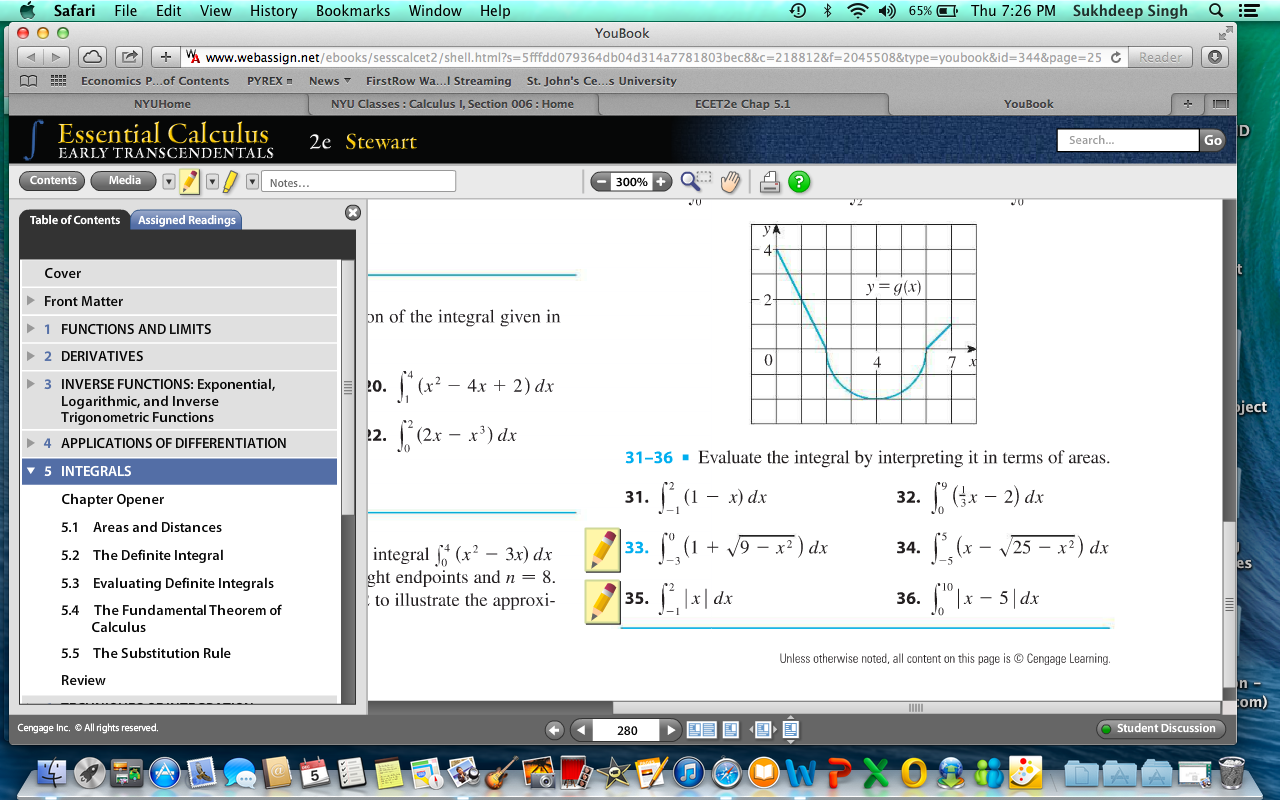Open the Safari File menu
1280x800 pixels.
pyautogui.click(x=126, y=11)
